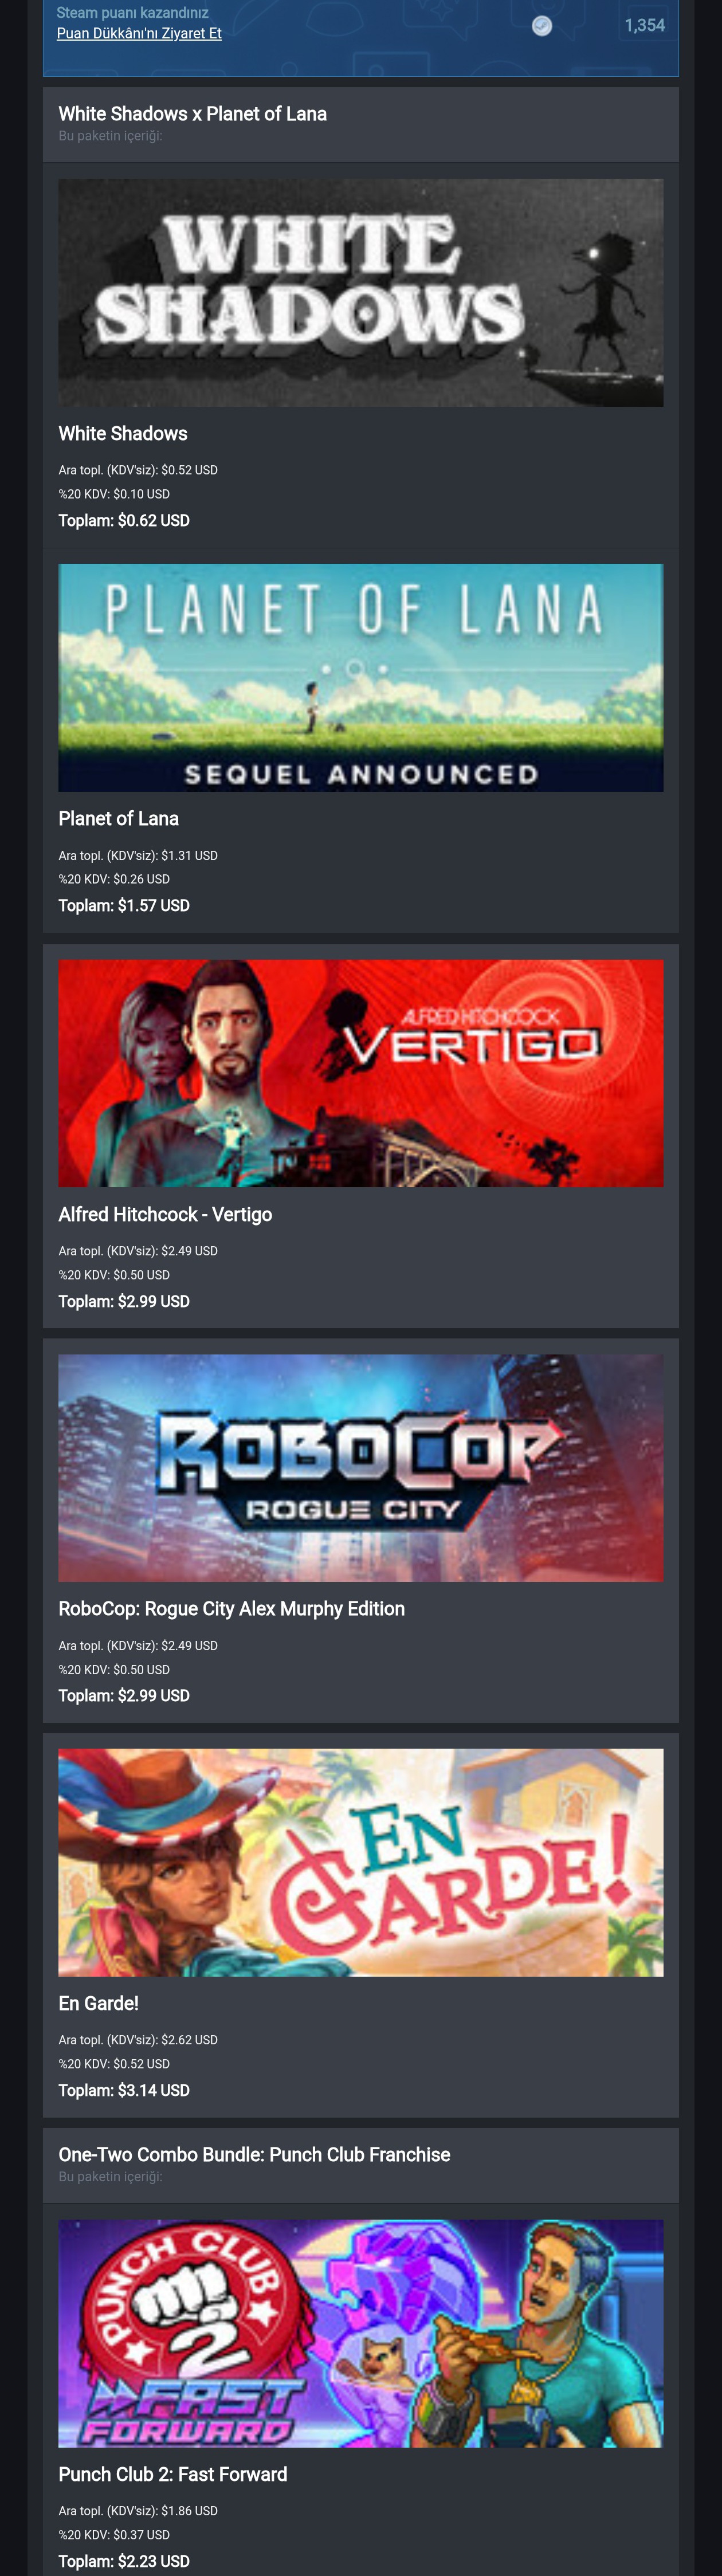Viewport: 722px width, 2576px height.
Task: Open the Alfred Hitchcock Vertigo banner
Action: (361, 1073)
